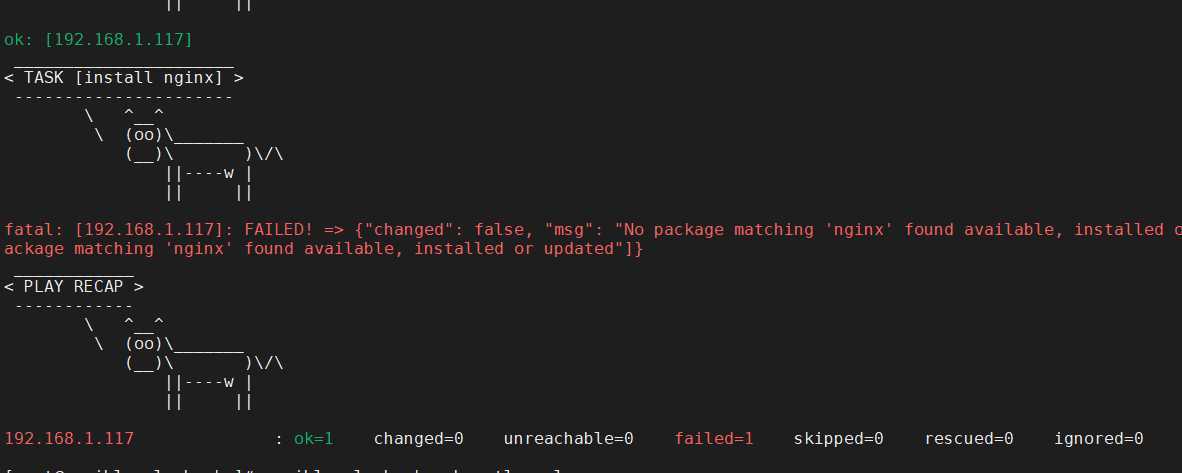Click the skipped=0 recap value
The height and width of the screenshot is (473, 1182).
(838, 439)
